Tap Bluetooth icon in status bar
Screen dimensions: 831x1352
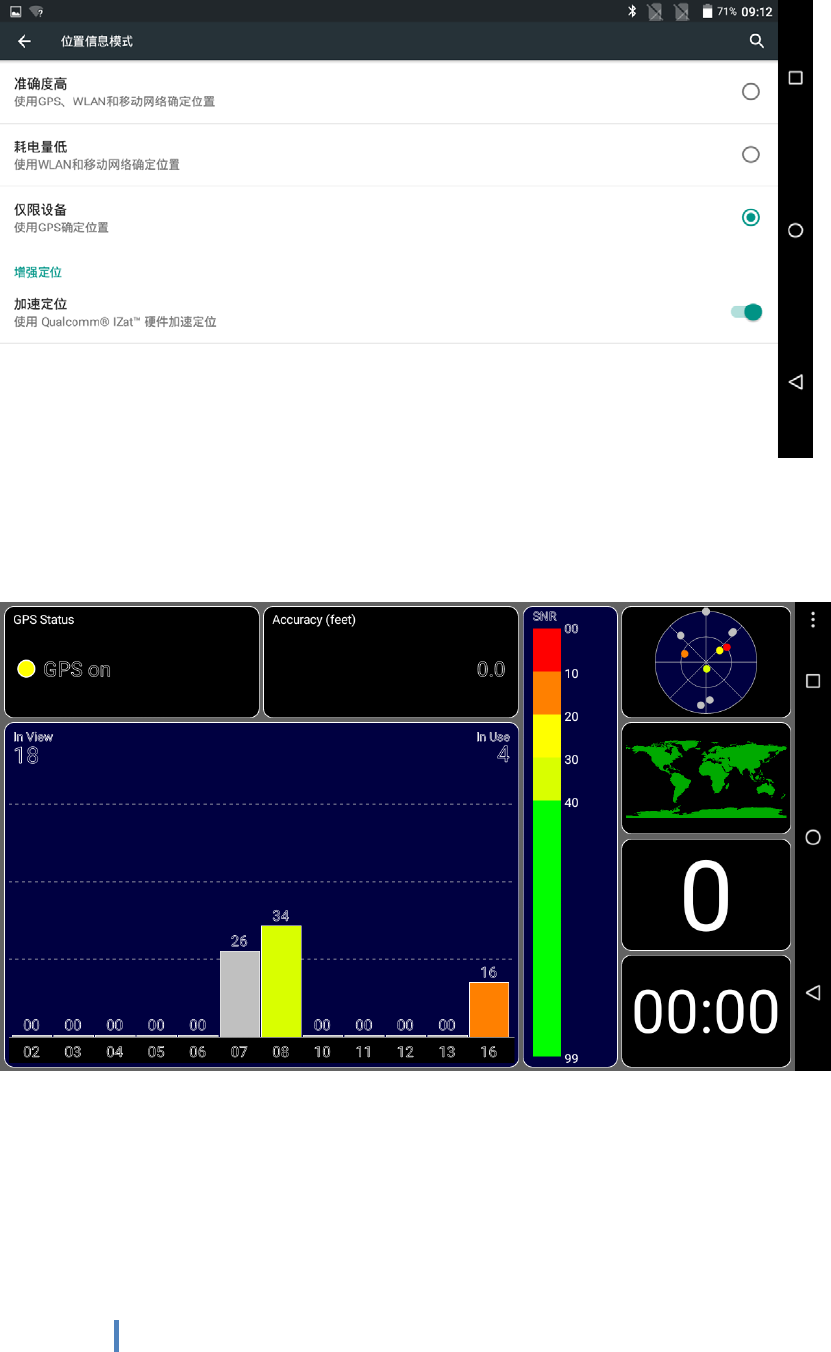(632, 11)
